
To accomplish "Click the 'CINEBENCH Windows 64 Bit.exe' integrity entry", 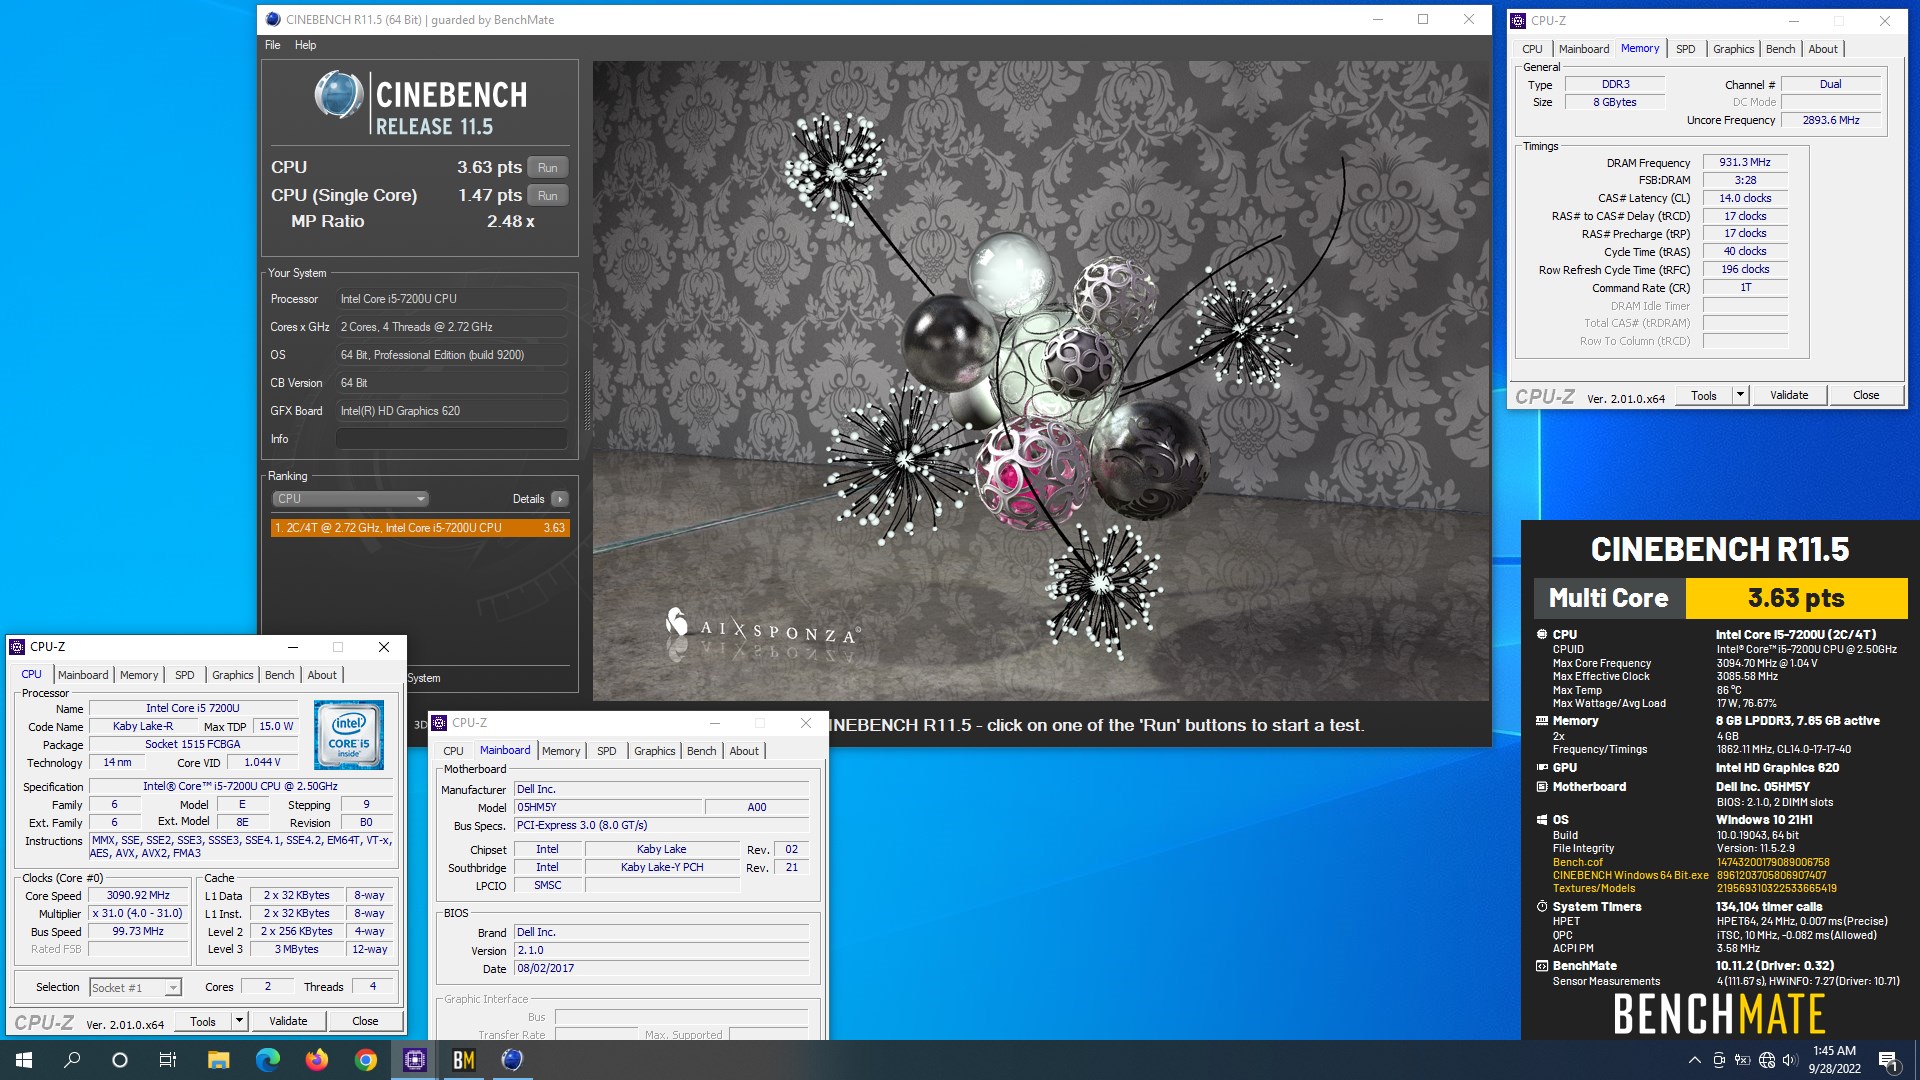I will [x=1630, y=875].
